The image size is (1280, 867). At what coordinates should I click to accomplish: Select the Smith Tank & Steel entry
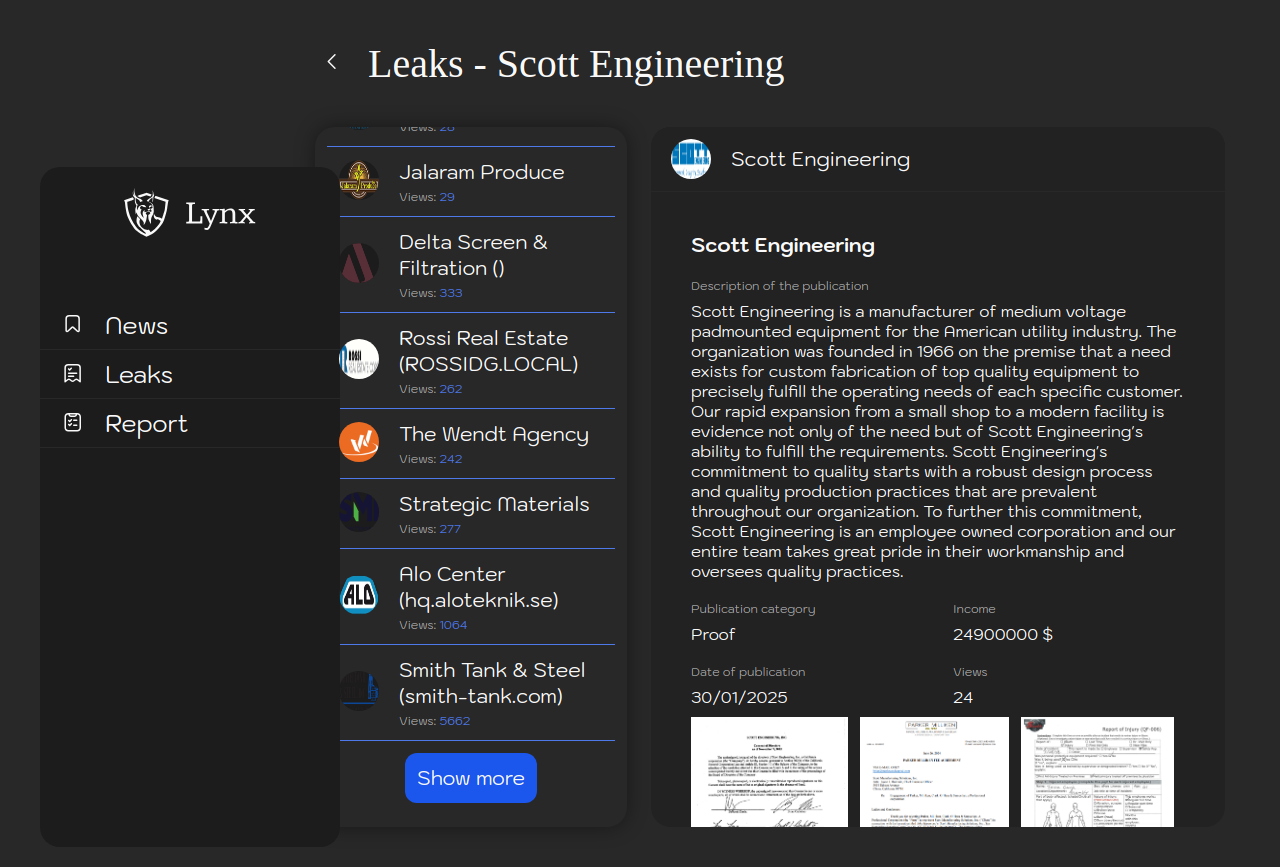[491, 683]
